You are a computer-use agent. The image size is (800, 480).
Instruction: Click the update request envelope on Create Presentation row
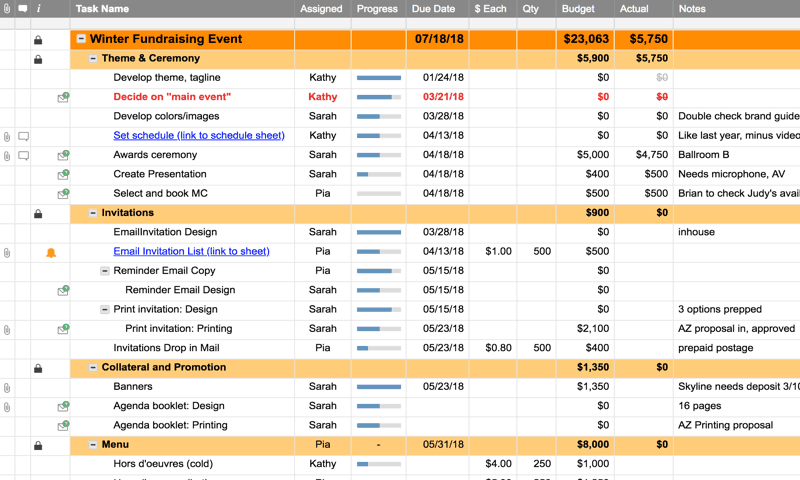pyautogui.click(x=63, y=175)
